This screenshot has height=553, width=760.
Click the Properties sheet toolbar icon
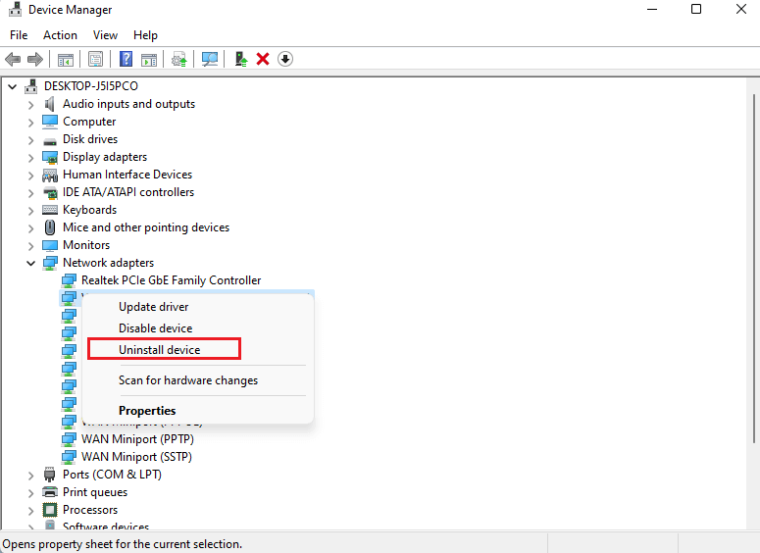coord(95,59)
